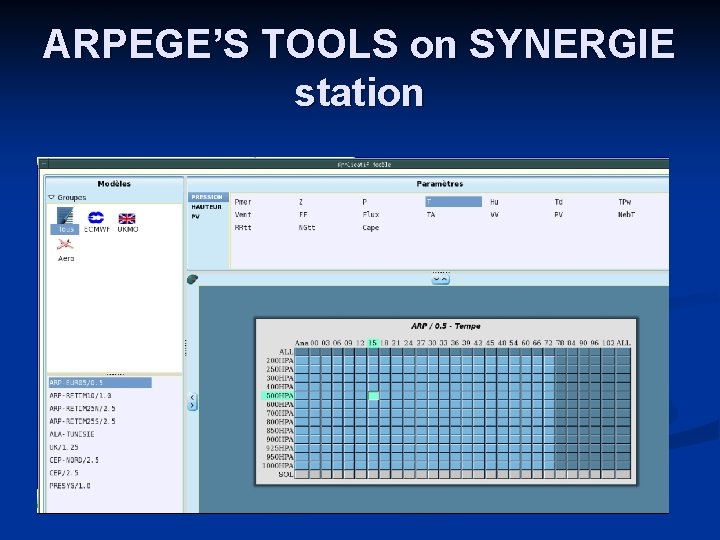Select the ALL column header after 102
Screen dimensions: 720x540
tap(623, 343)
